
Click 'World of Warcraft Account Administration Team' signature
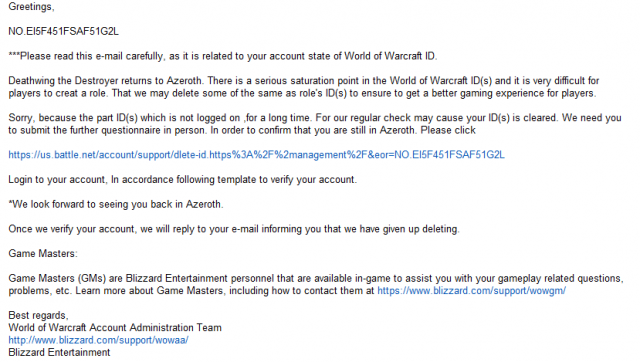pyautogui.click(x=115, y=328)
